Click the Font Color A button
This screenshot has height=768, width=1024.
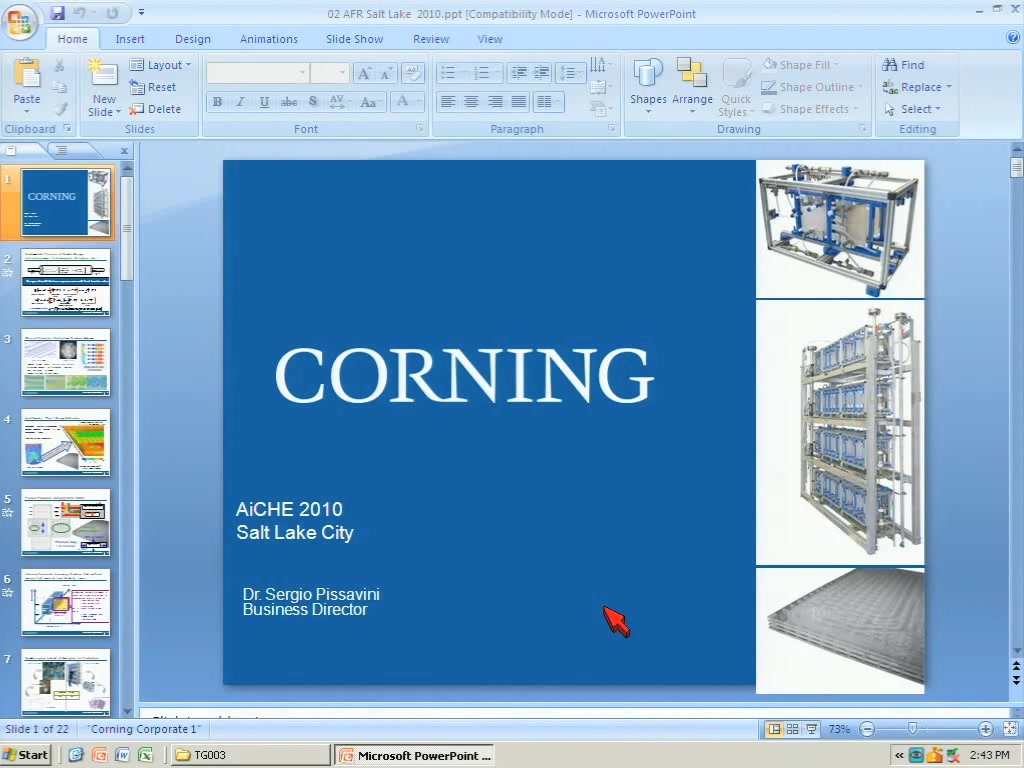pos(402,101)
